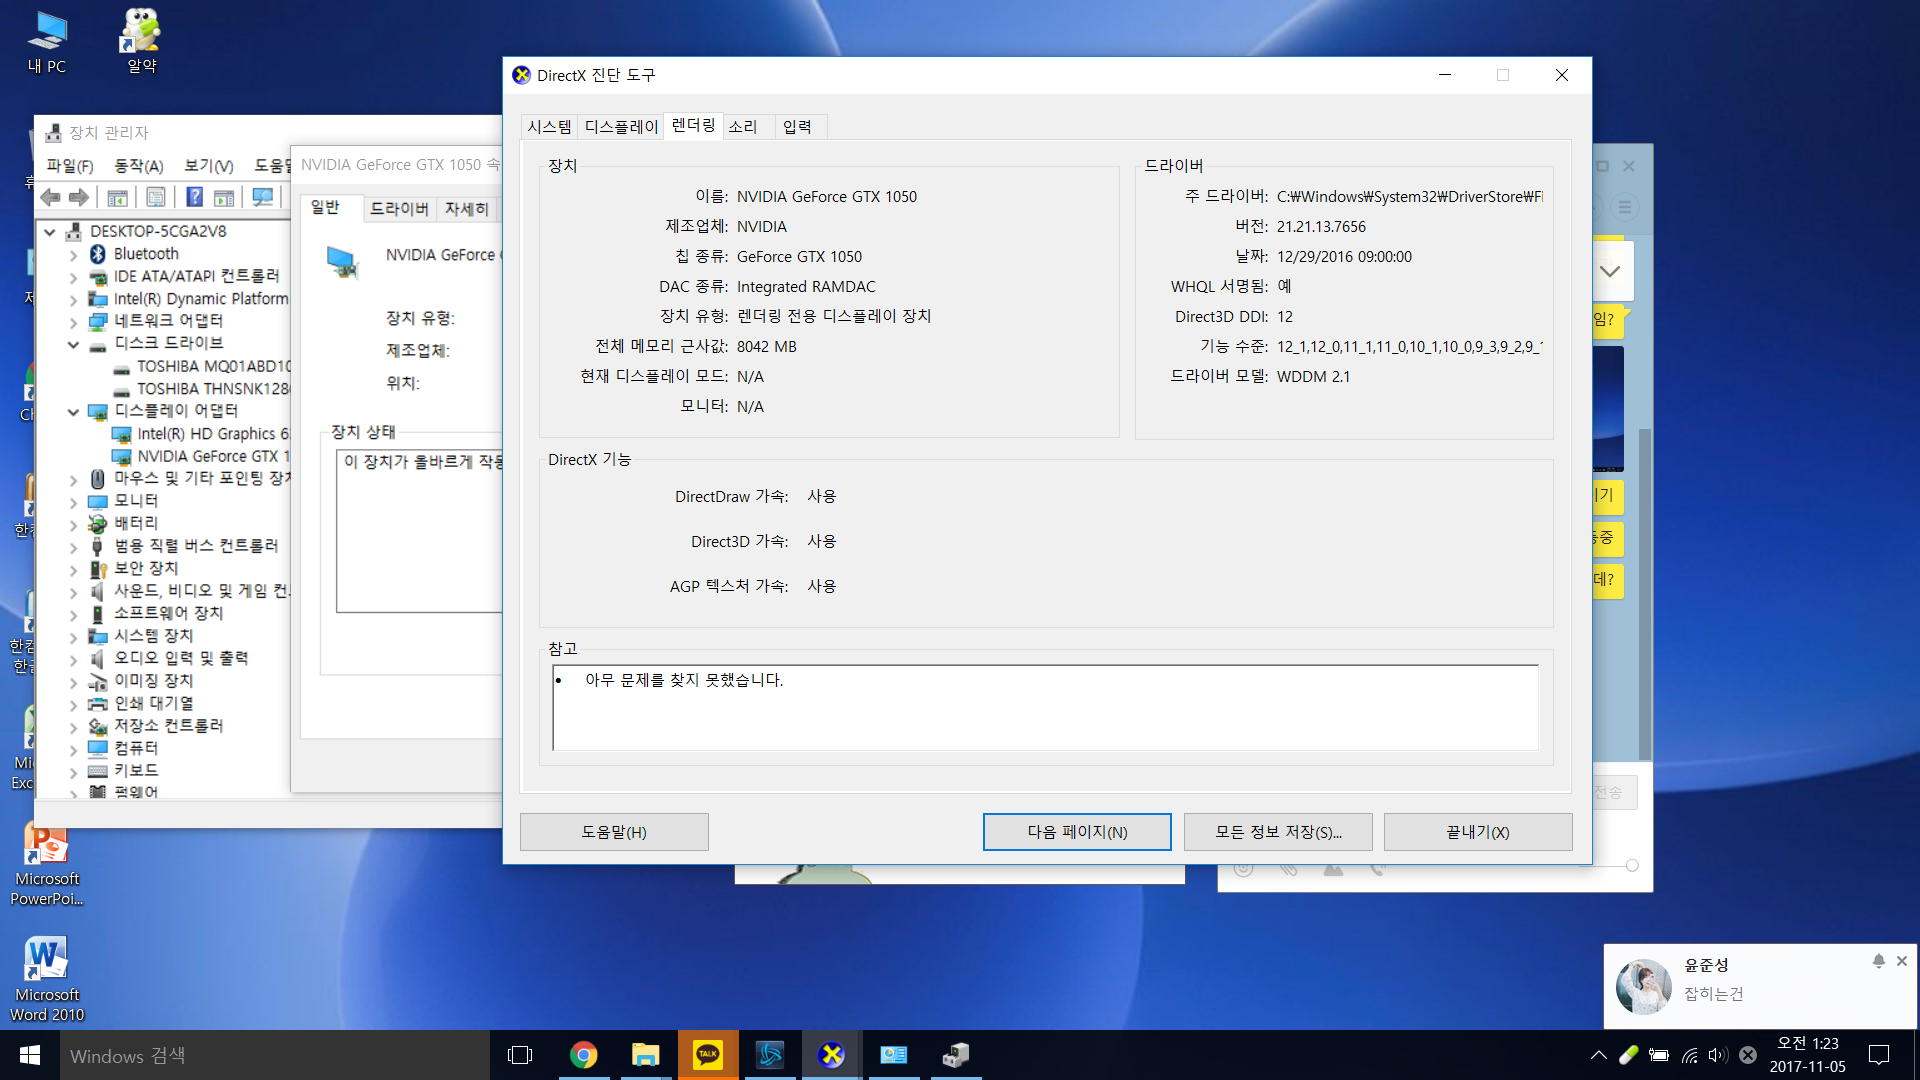The width and height of the screenshot is (1920, 1080).
Task: Open the Microsoft PowerPoint desktop shortcut
Action: (x=47, y=865)
